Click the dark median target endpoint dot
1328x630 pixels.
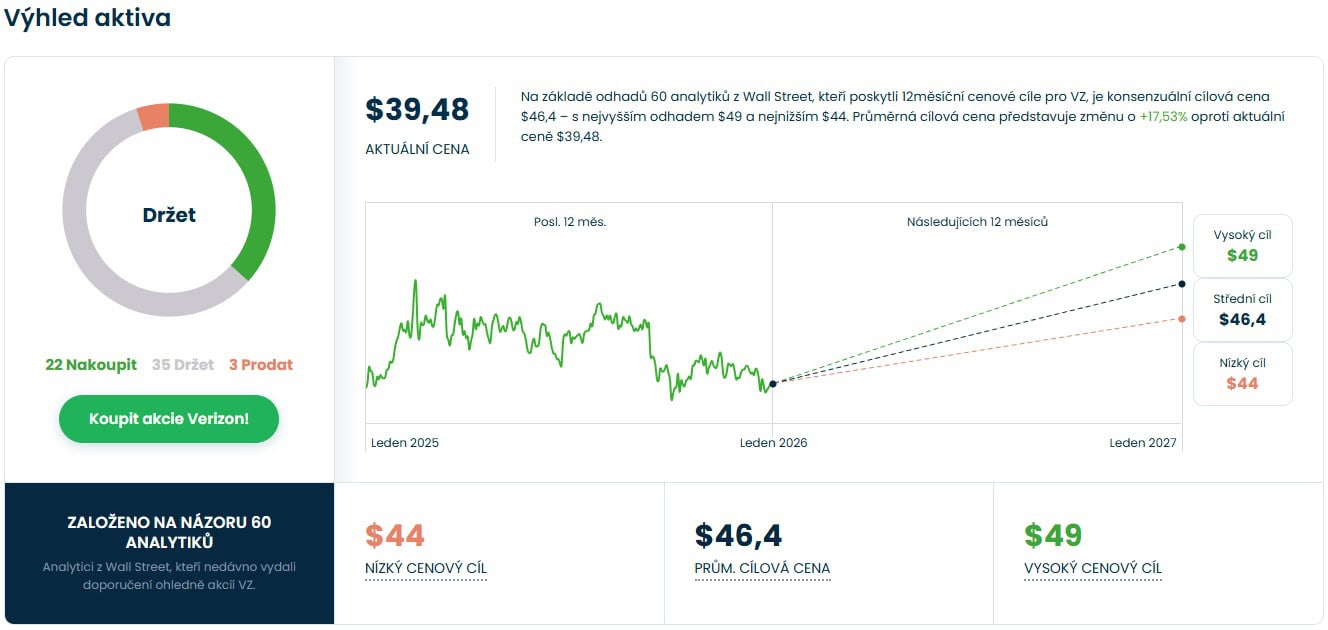[1182, 284]
